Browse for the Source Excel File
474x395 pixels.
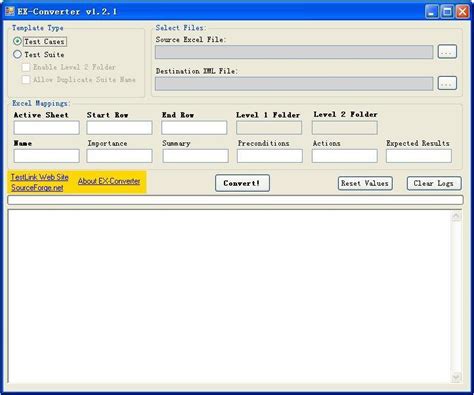447,52
